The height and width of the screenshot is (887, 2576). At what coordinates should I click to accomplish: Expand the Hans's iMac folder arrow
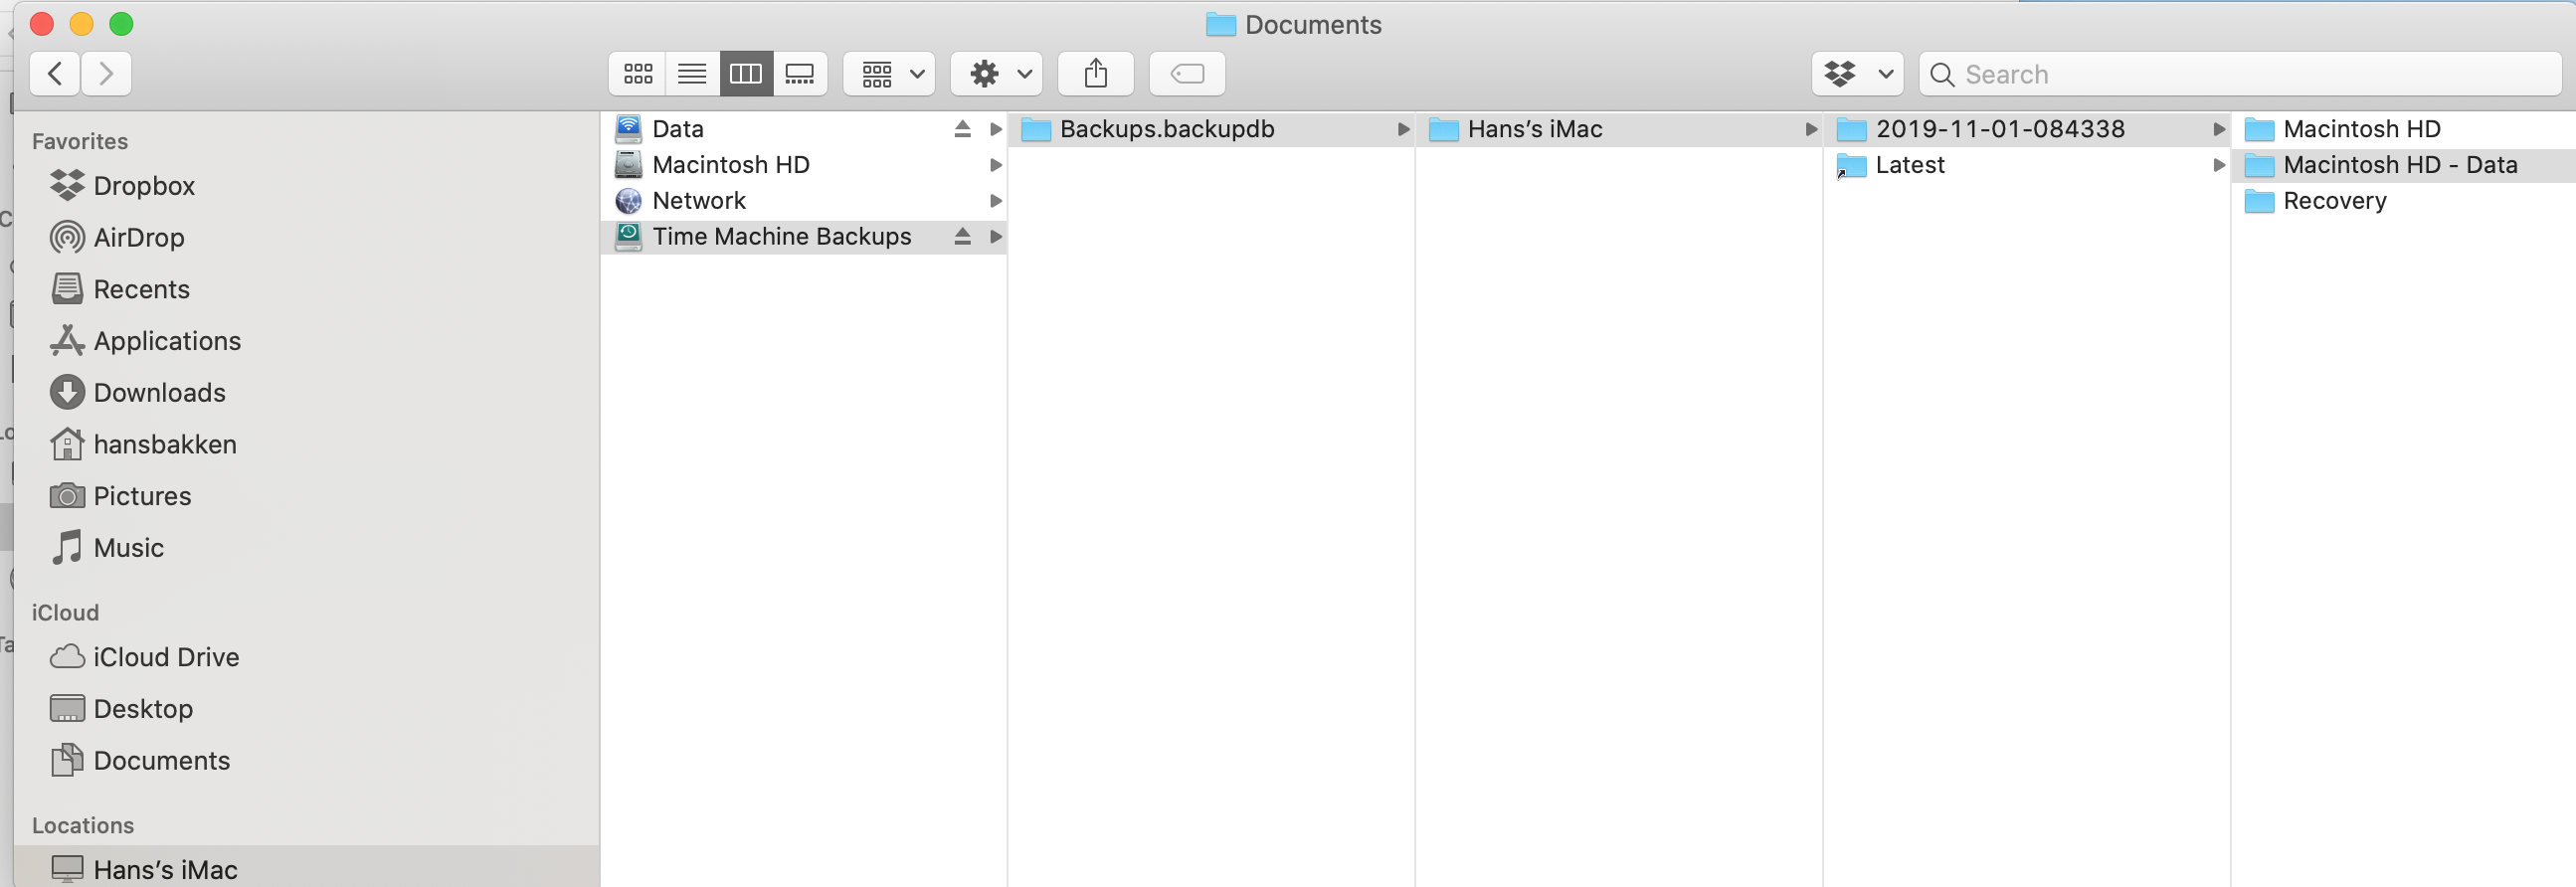point(1811,129)
